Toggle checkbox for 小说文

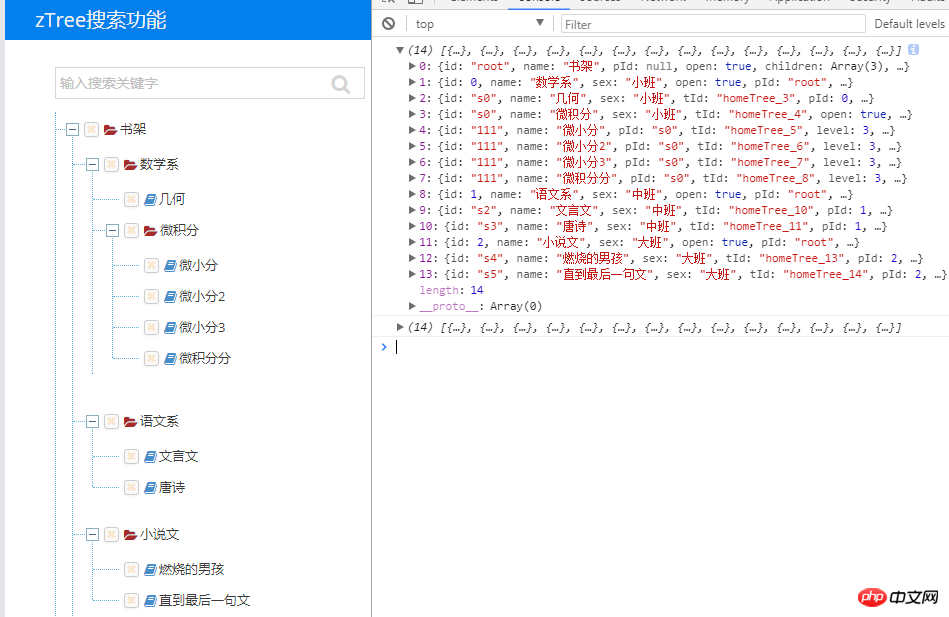111,535
